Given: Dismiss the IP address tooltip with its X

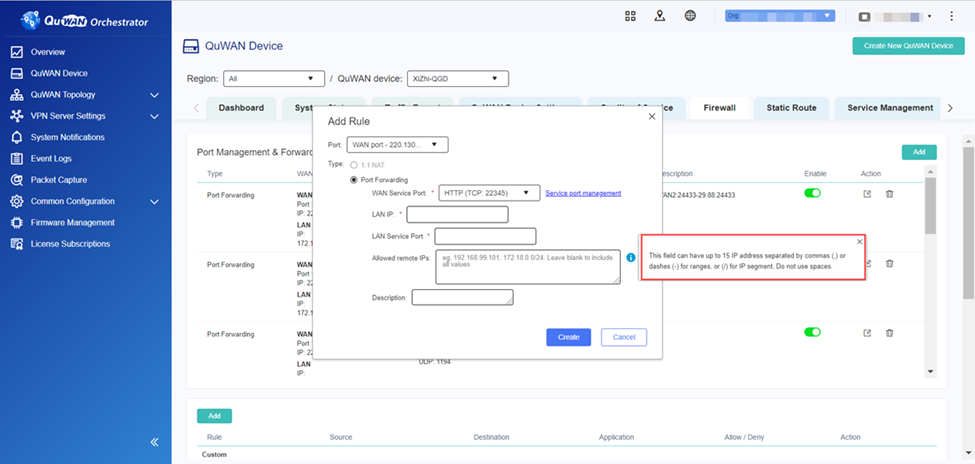Looking at the screenshot, I should coord(859,241).
